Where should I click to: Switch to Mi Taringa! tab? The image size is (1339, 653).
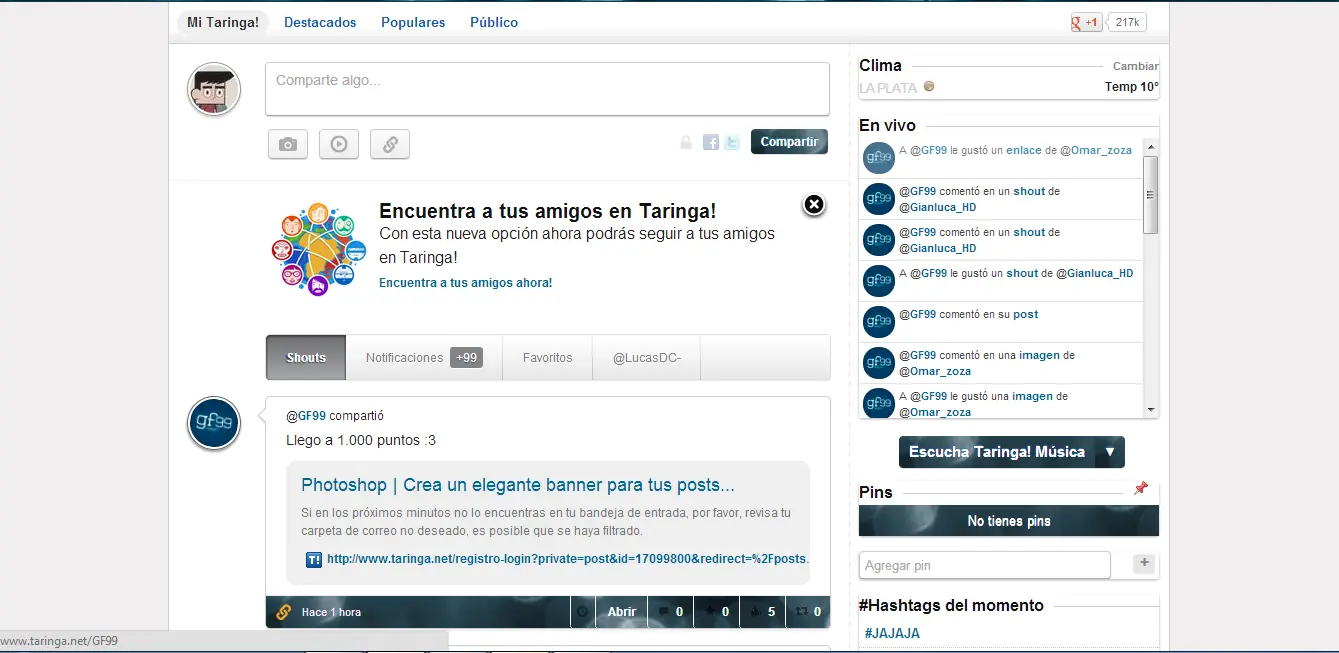[x=223, y=22]
